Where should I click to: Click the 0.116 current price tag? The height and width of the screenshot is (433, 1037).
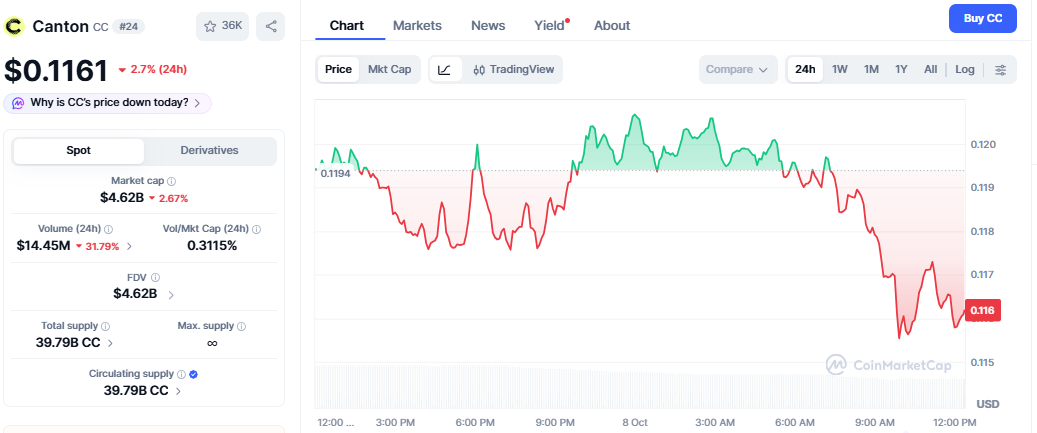[983, 310]
